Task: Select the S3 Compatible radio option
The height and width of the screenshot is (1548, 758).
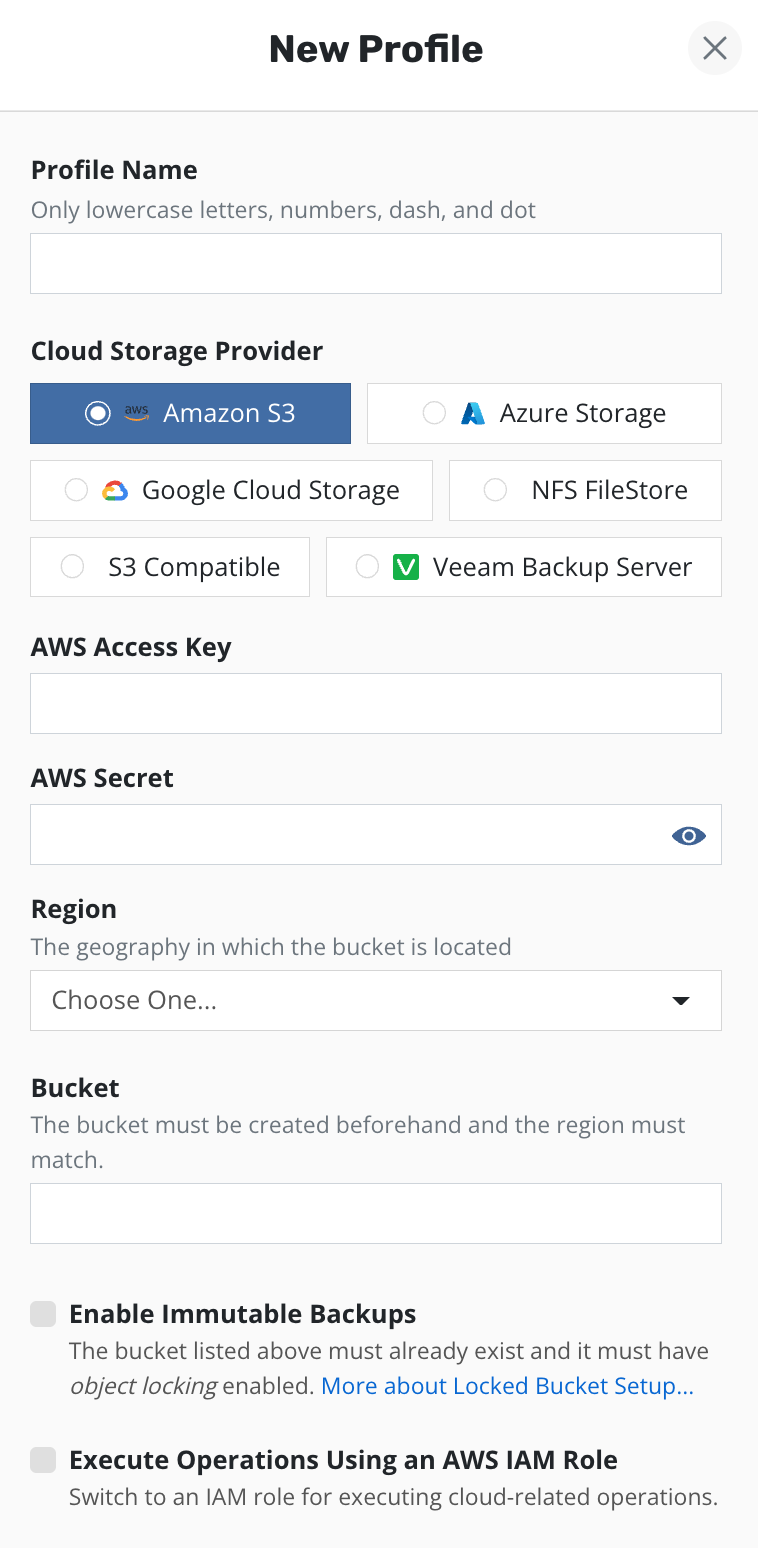Action: [x=72, y=568]
